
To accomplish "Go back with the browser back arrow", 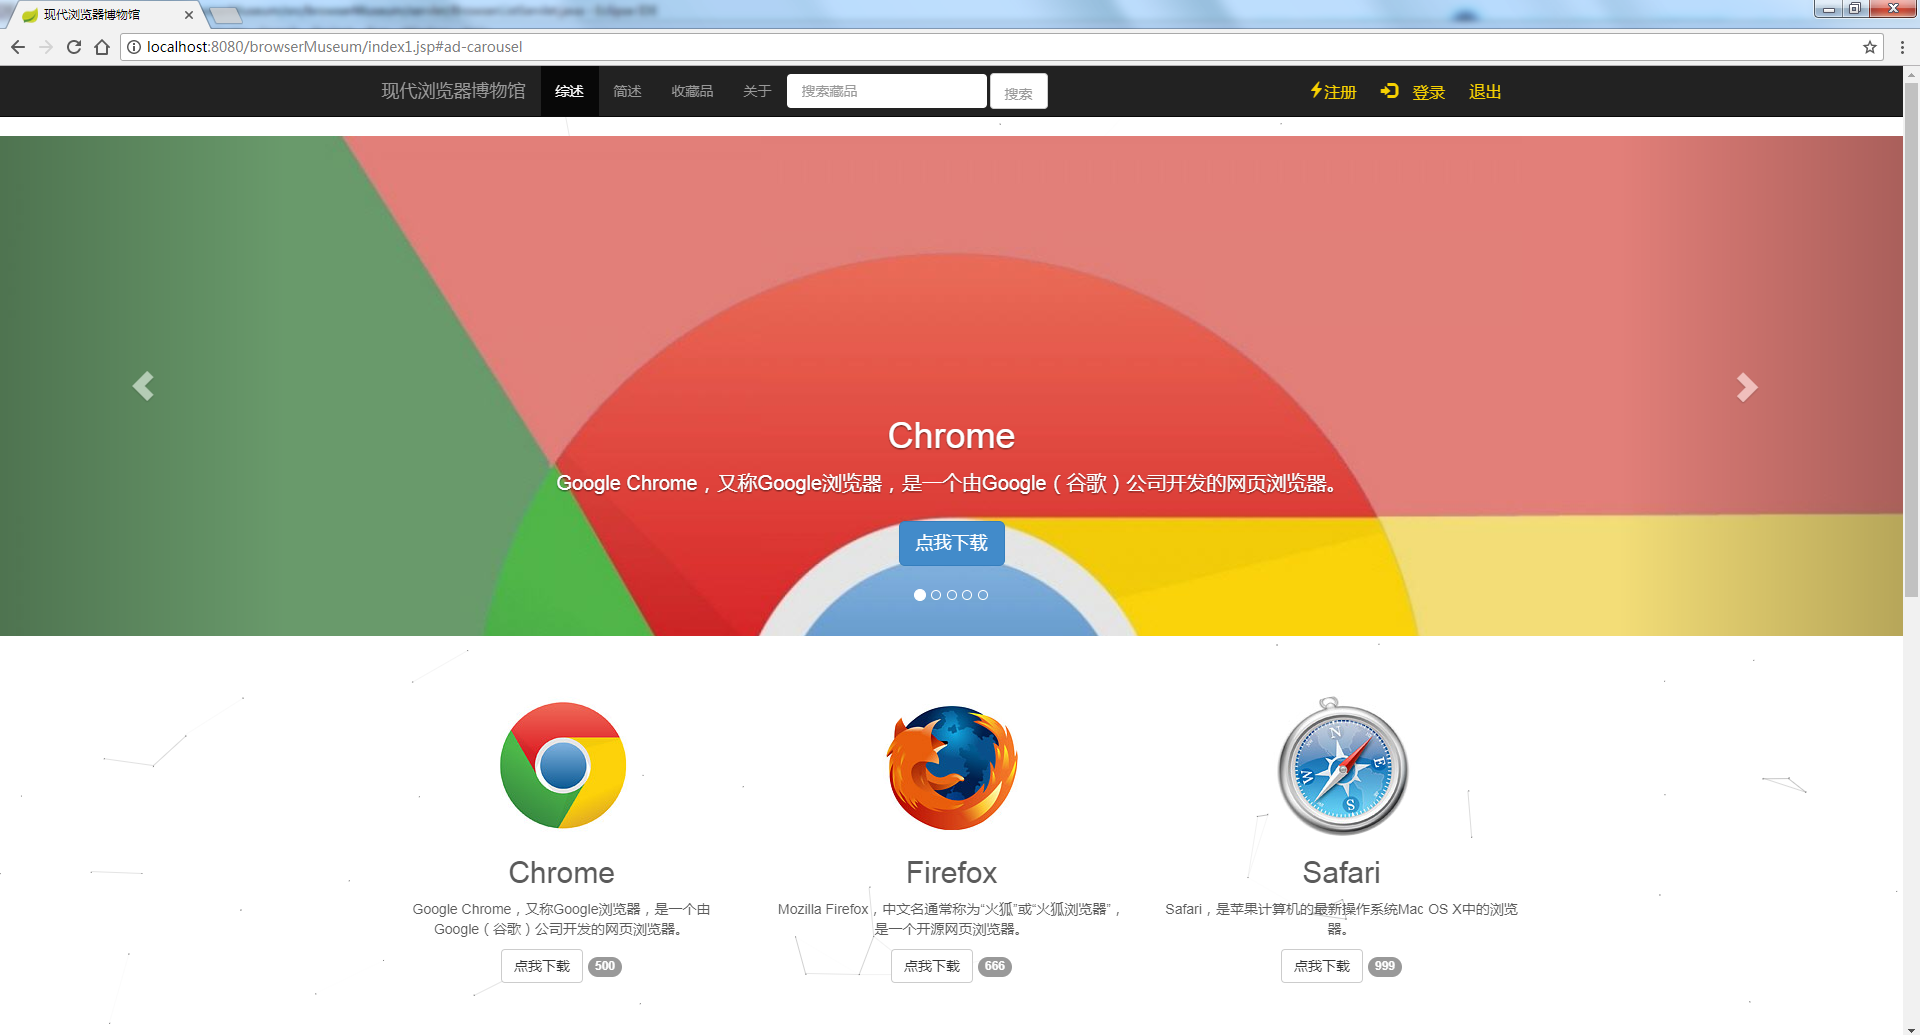I will (x=18, y=47).
